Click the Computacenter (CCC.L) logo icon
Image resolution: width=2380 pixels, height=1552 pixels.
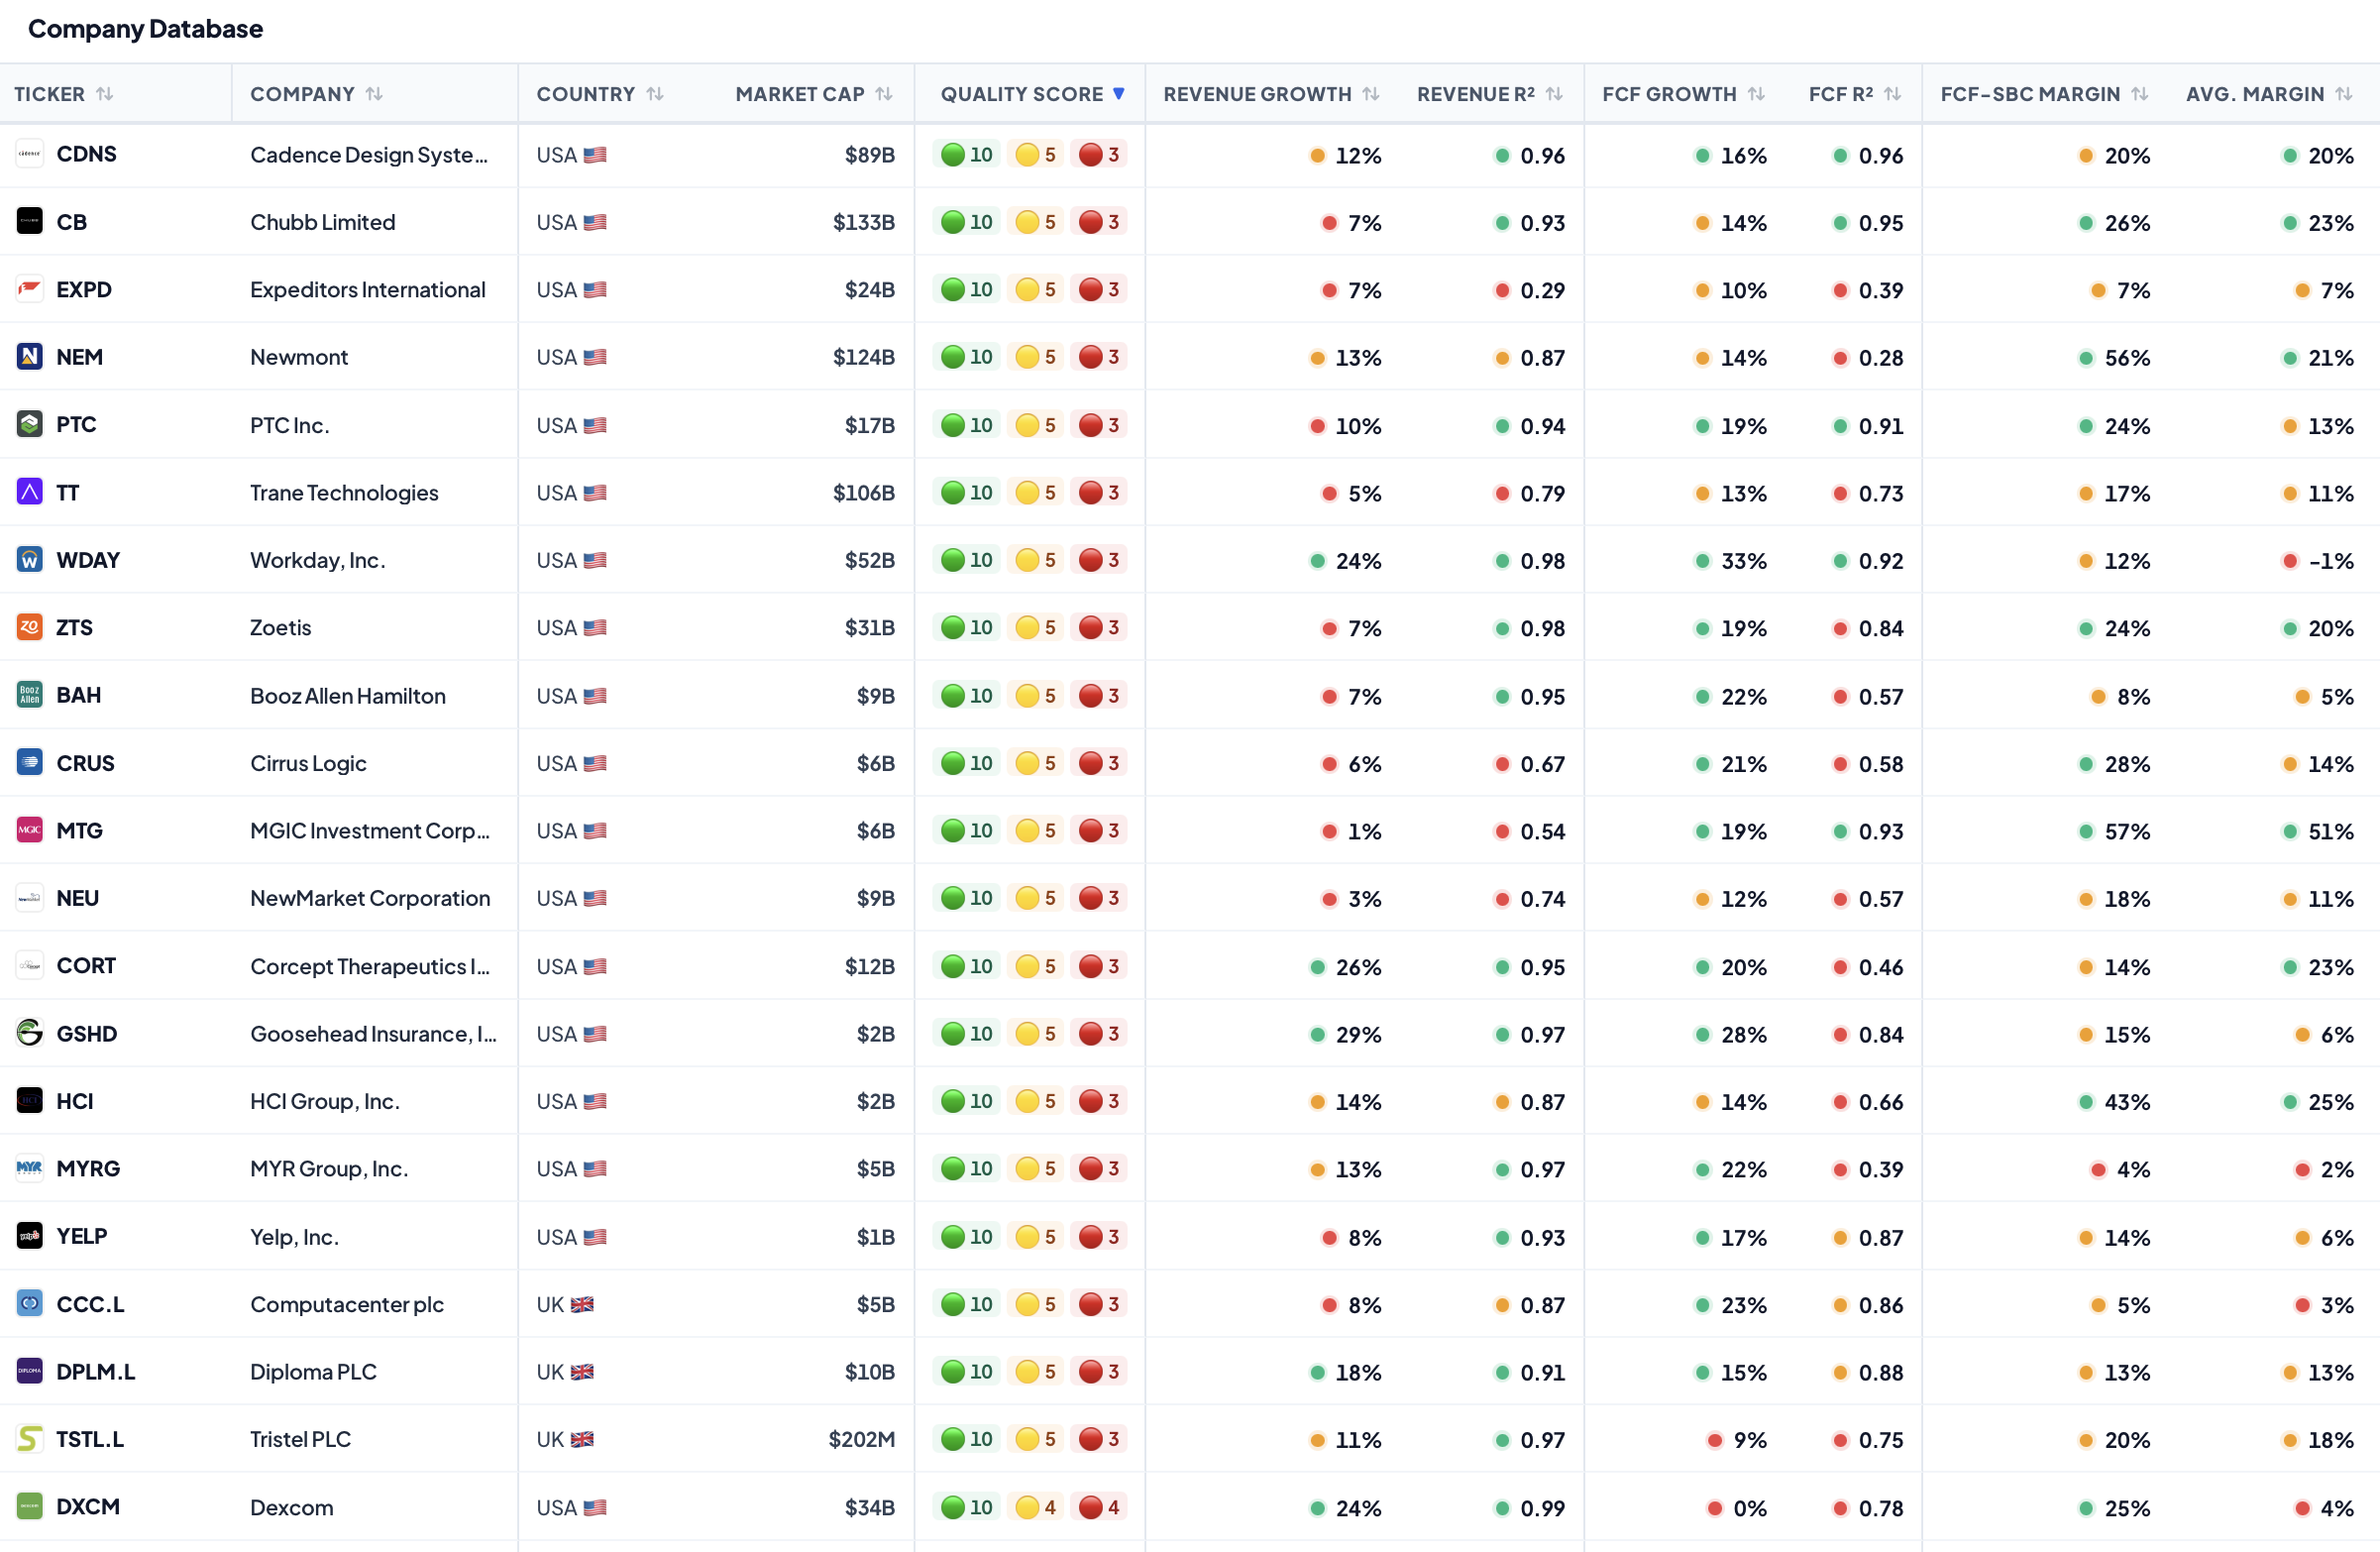point(30,1304)
